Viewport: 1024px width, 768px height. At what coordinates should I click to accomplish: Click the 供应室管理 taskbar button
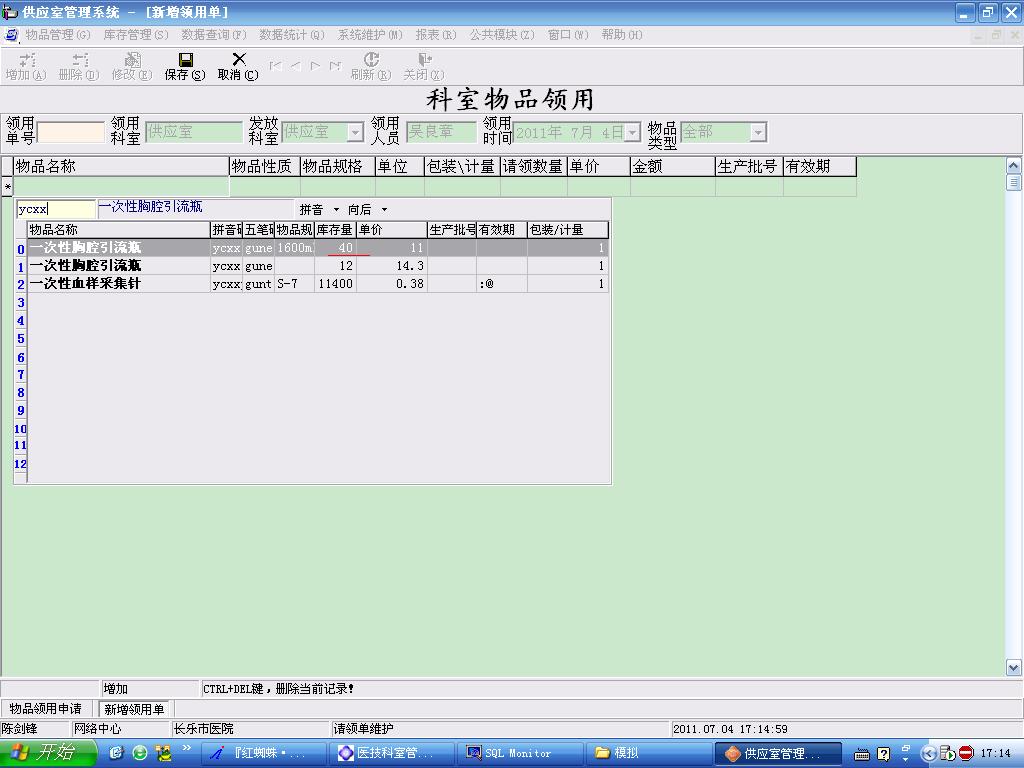click(x=777, y=753)
